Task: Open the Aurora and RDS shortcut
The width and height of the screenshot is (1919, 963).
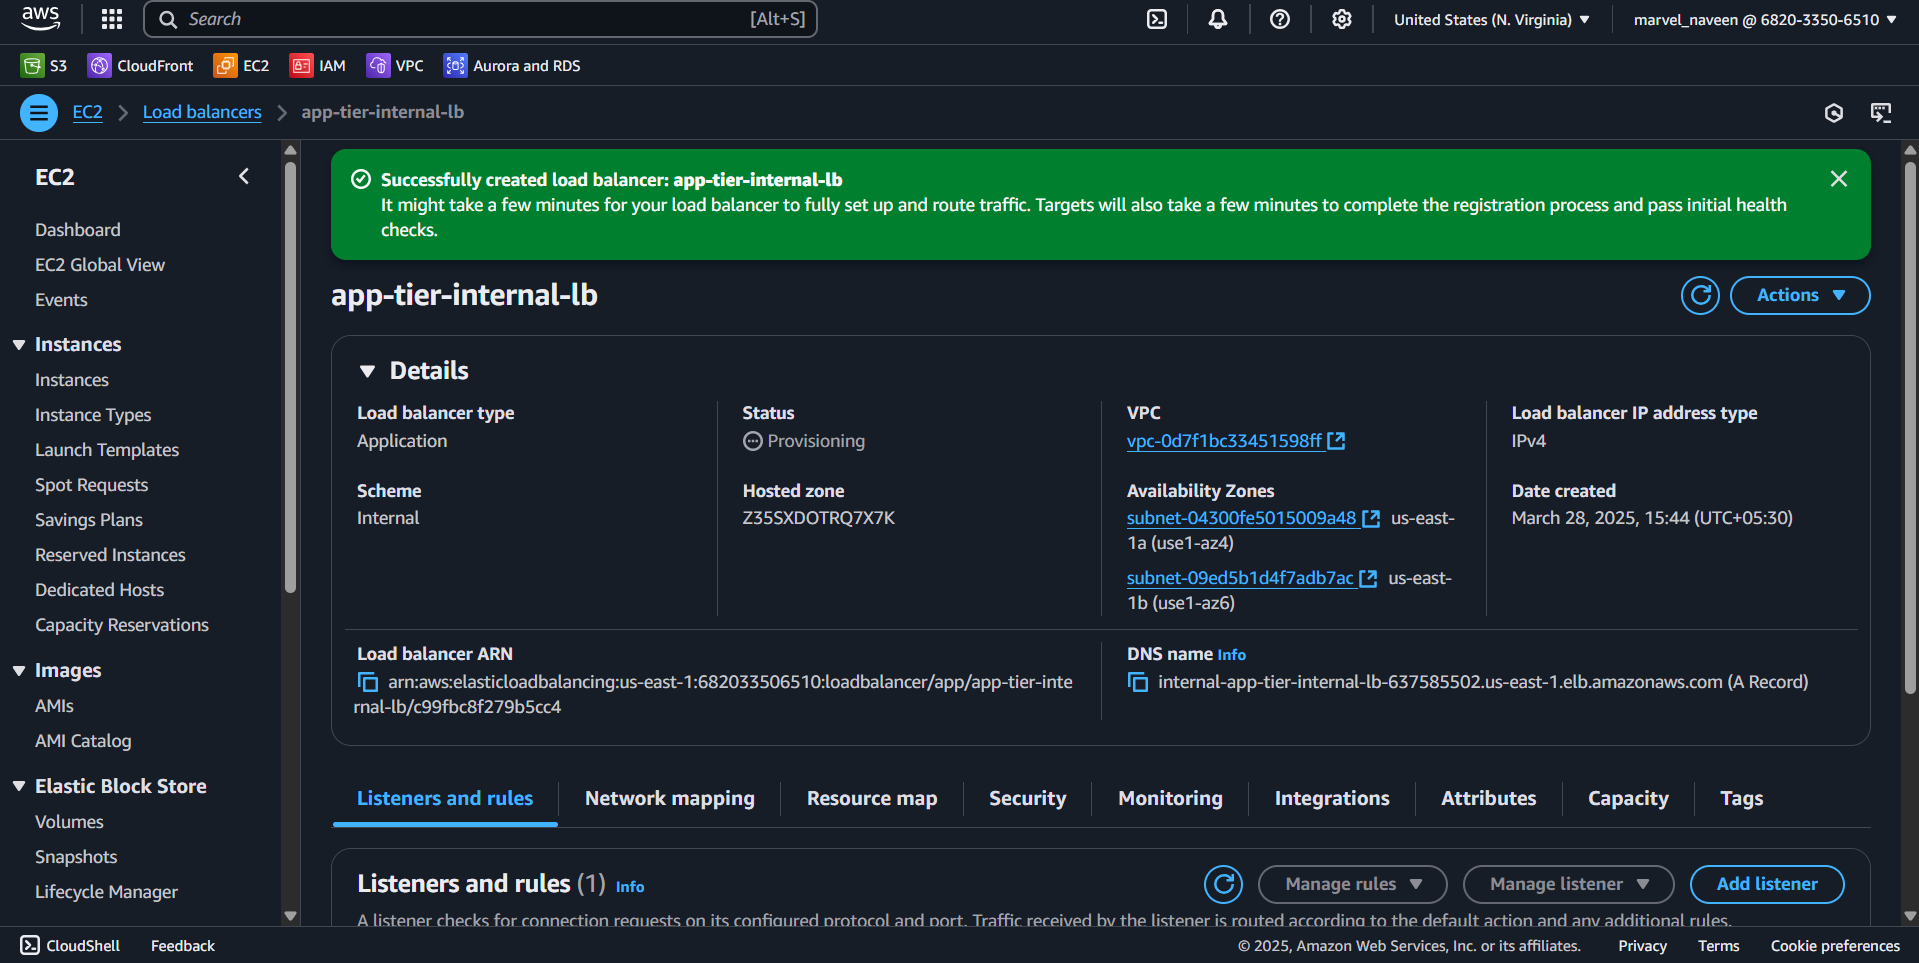Action: tap(512, 66)
